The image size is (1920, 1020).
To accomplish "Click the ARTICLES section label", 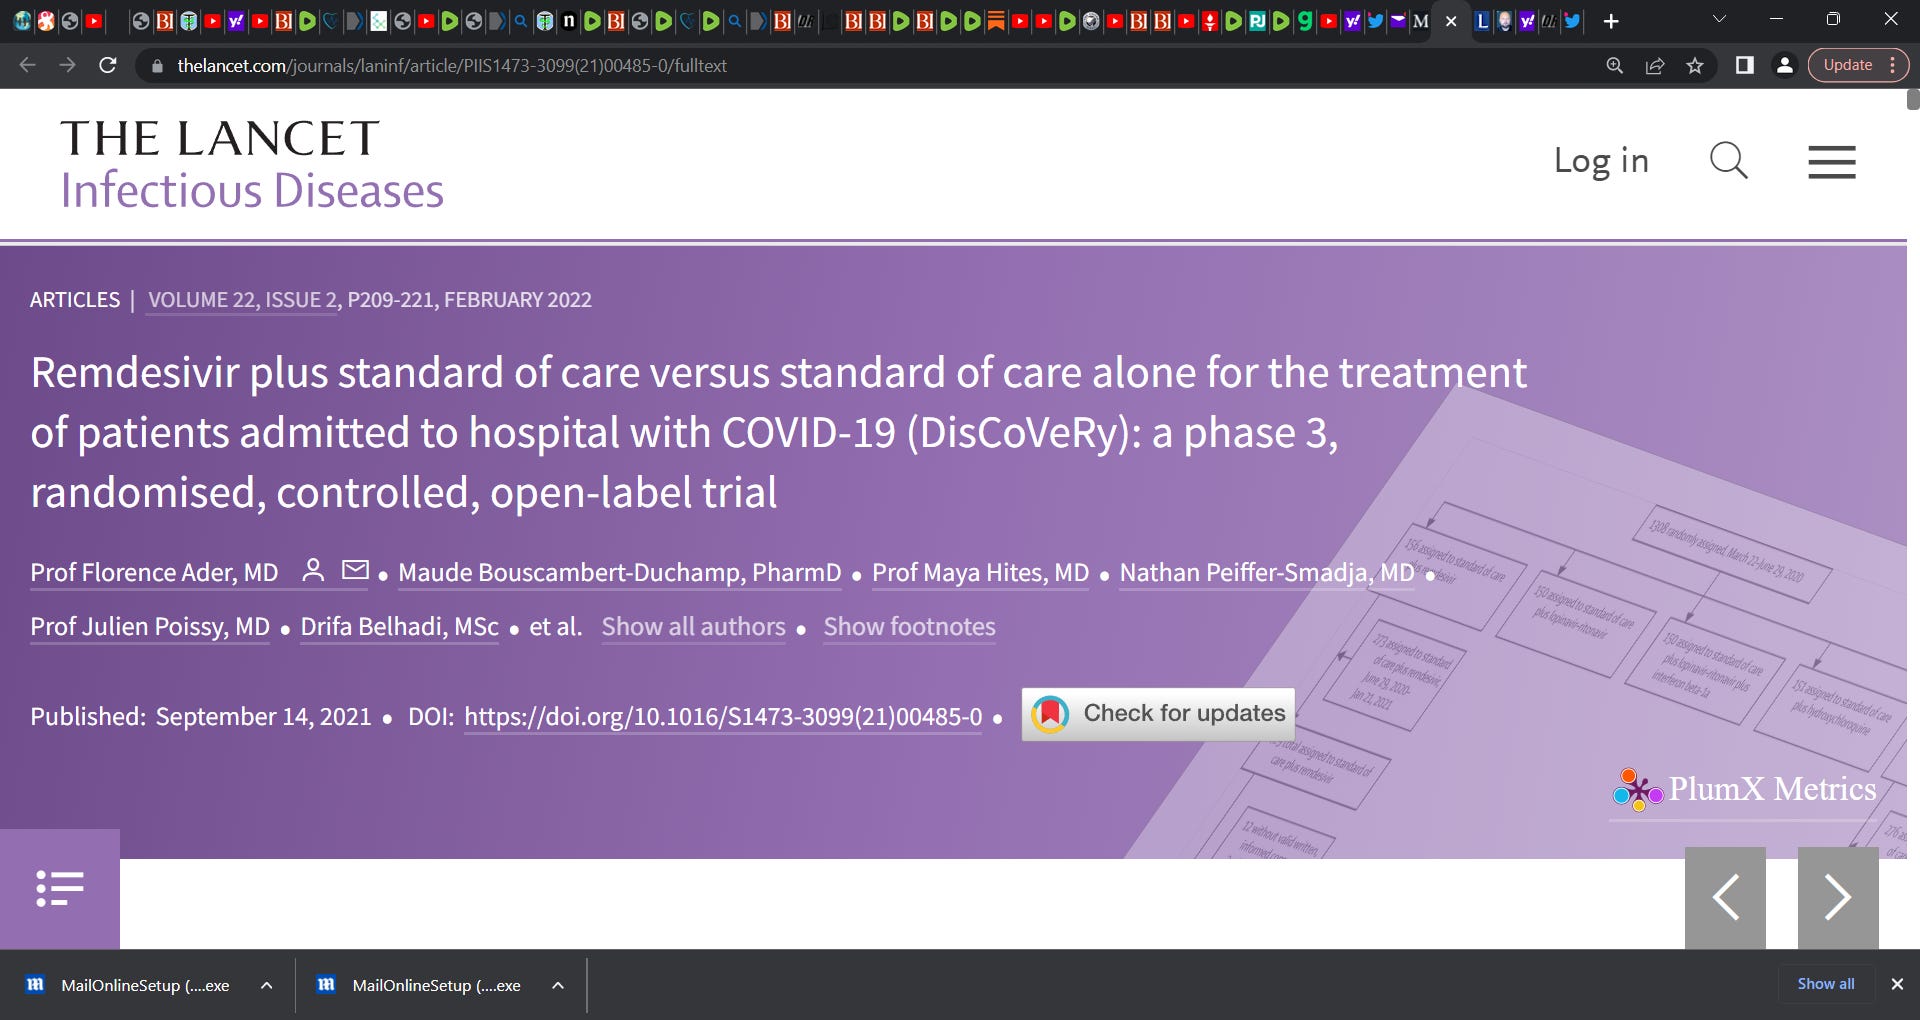I will pyautogui.click(x=75, y=300).
